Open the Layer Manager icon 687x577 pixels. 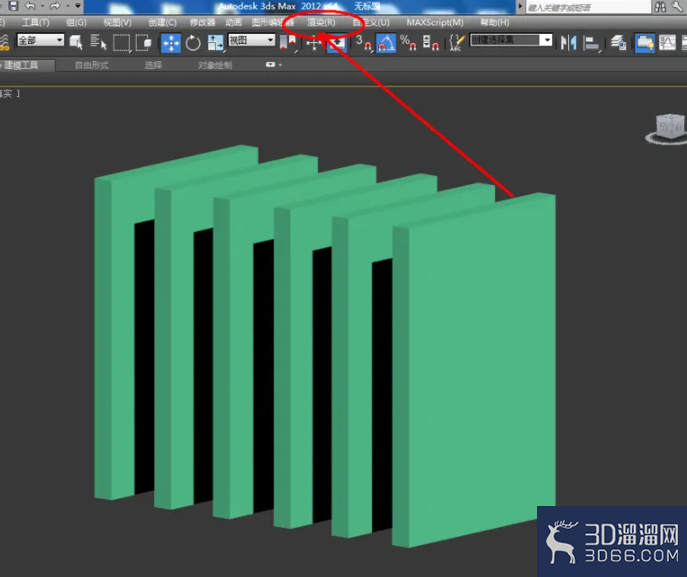tap(618, 43)
